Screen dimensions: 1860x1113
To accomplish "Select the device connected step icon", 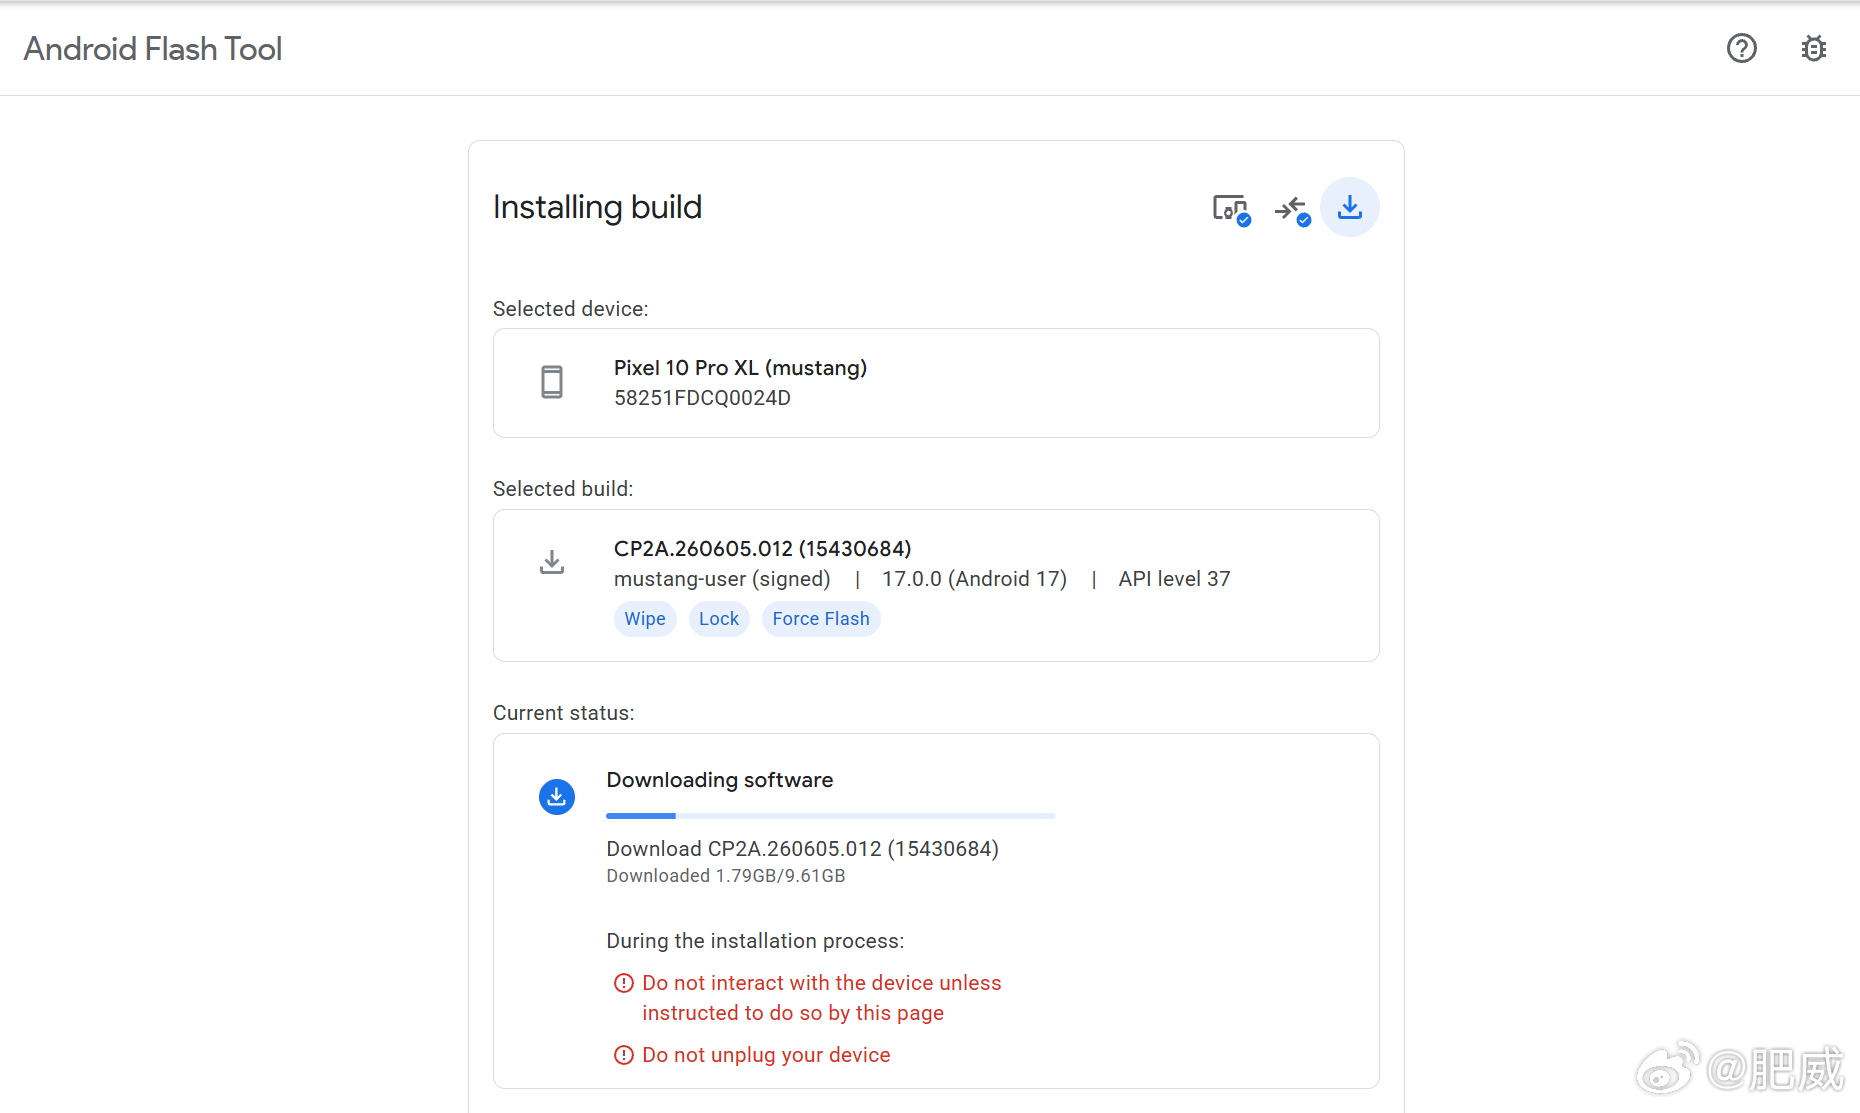I will click(x=1231, y=209).
